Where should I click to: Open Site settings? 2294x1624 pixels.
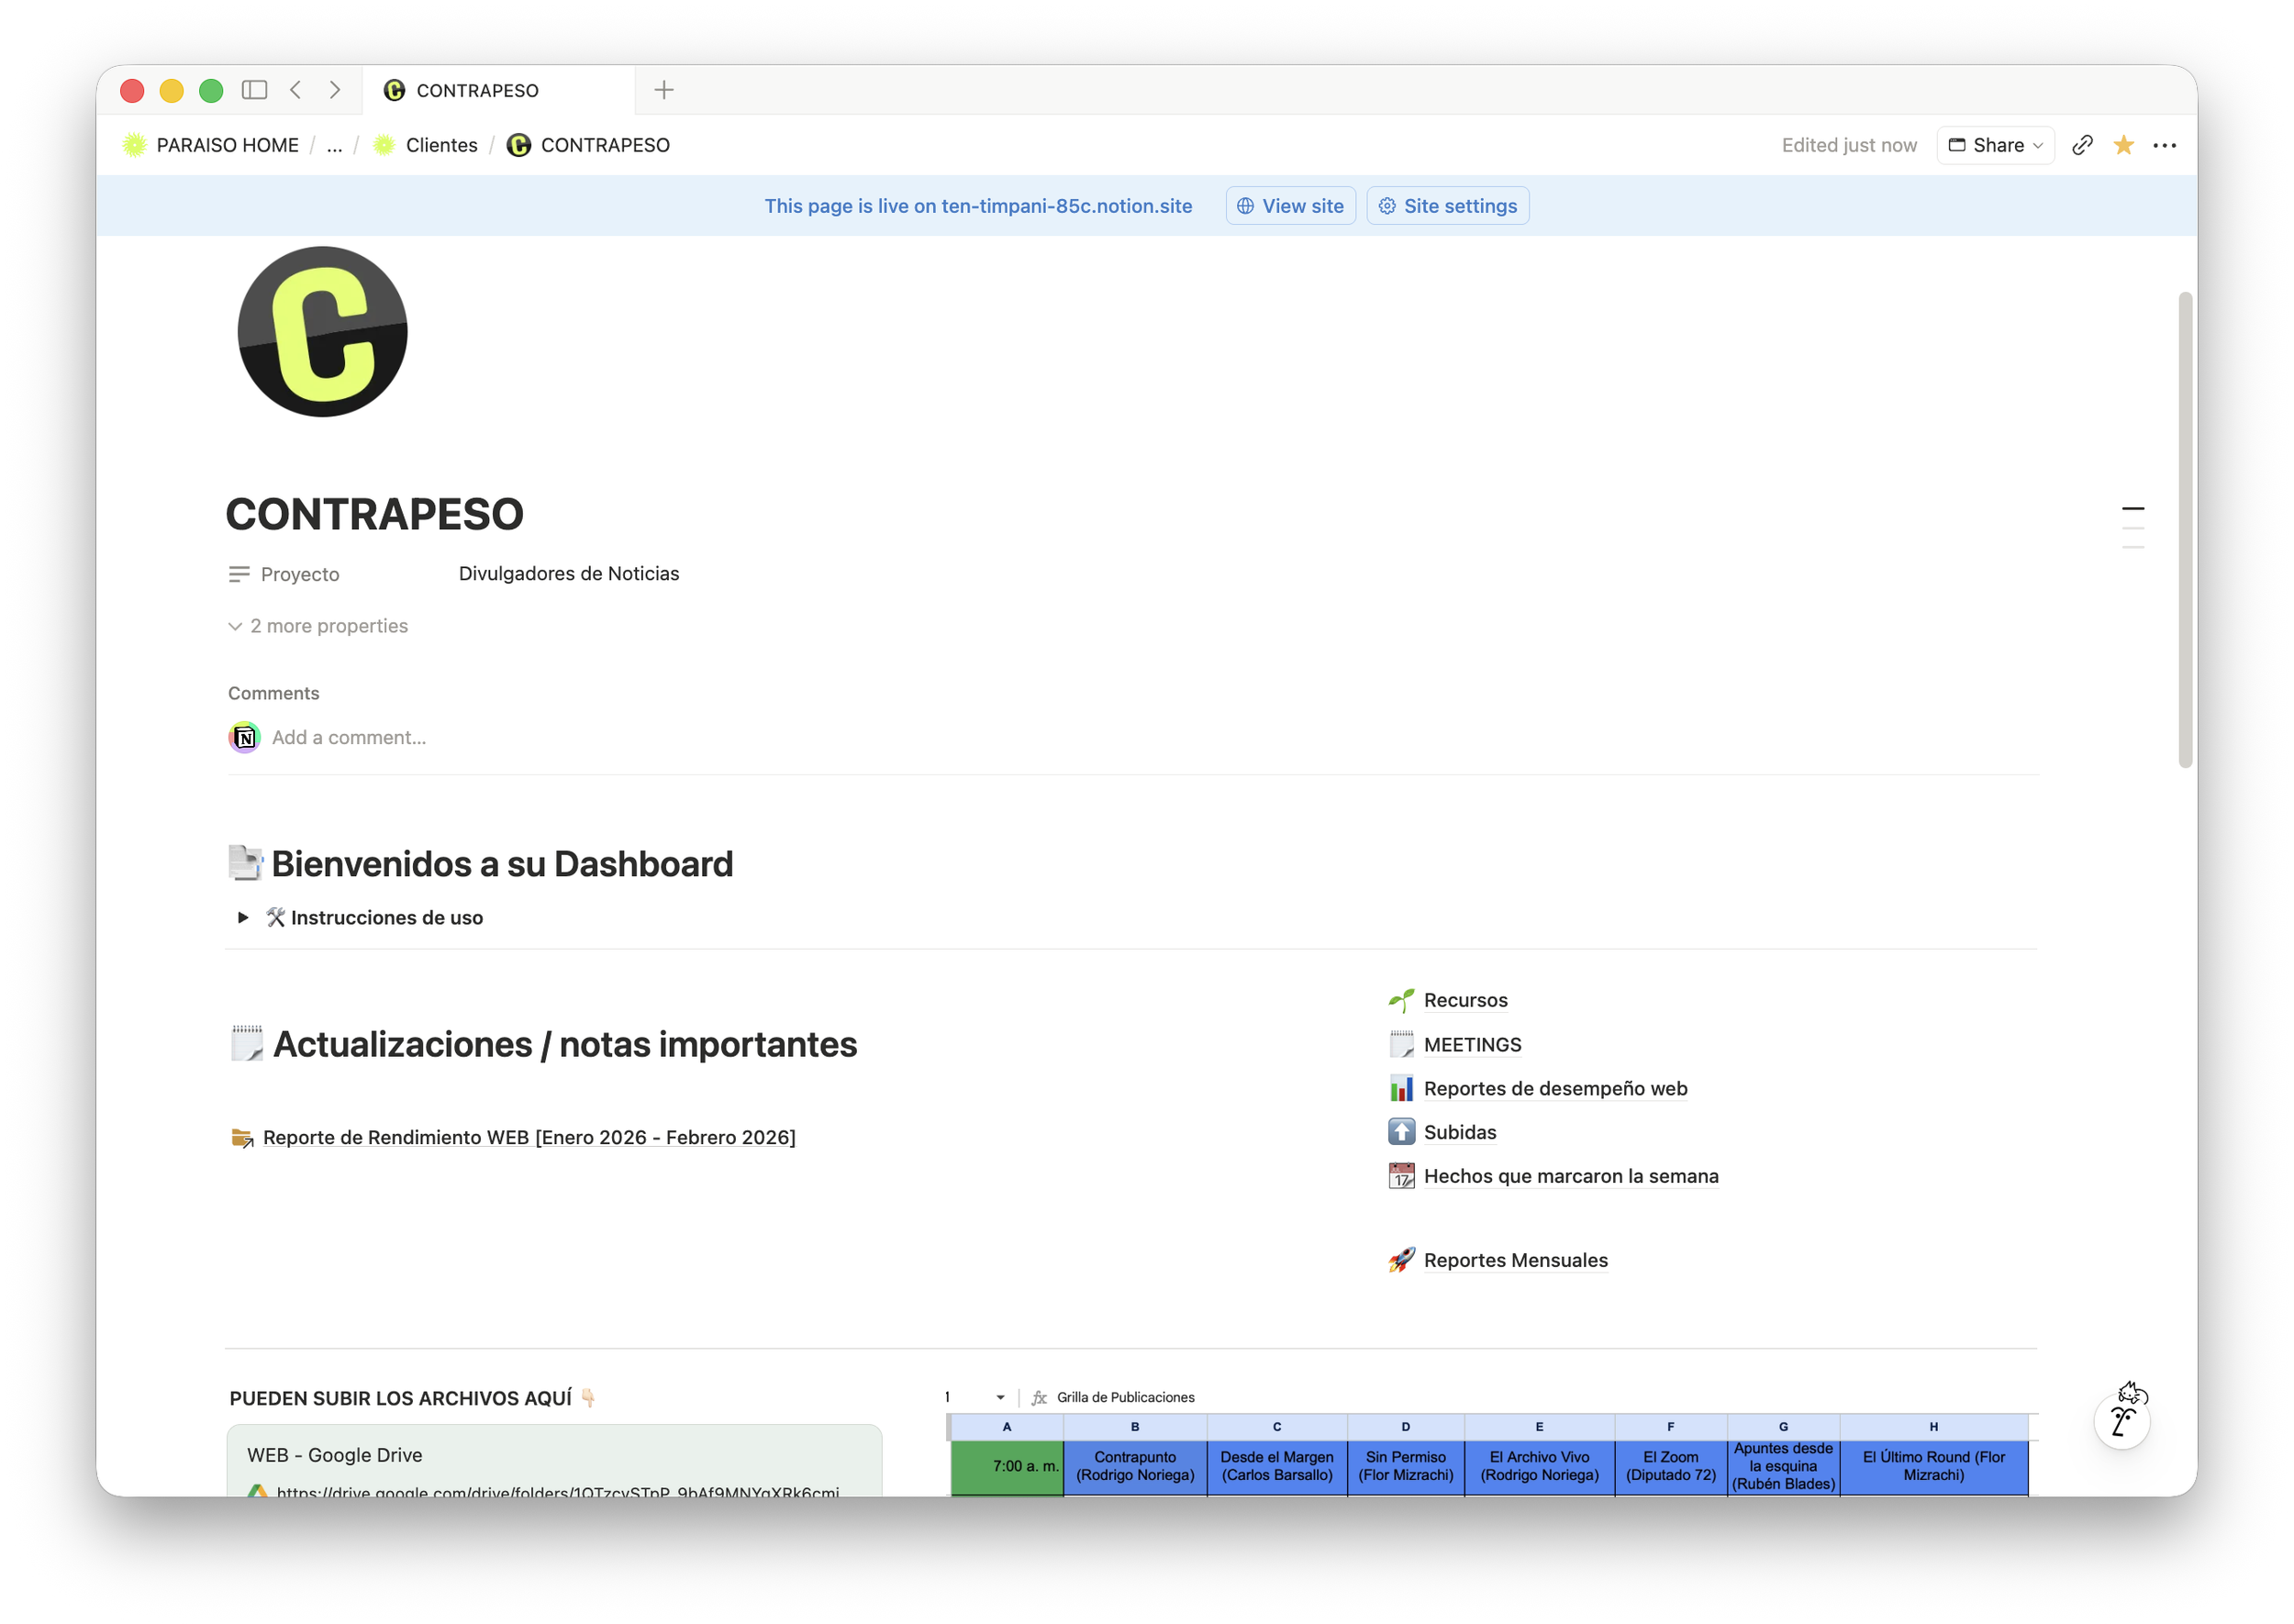(1447, 206)
